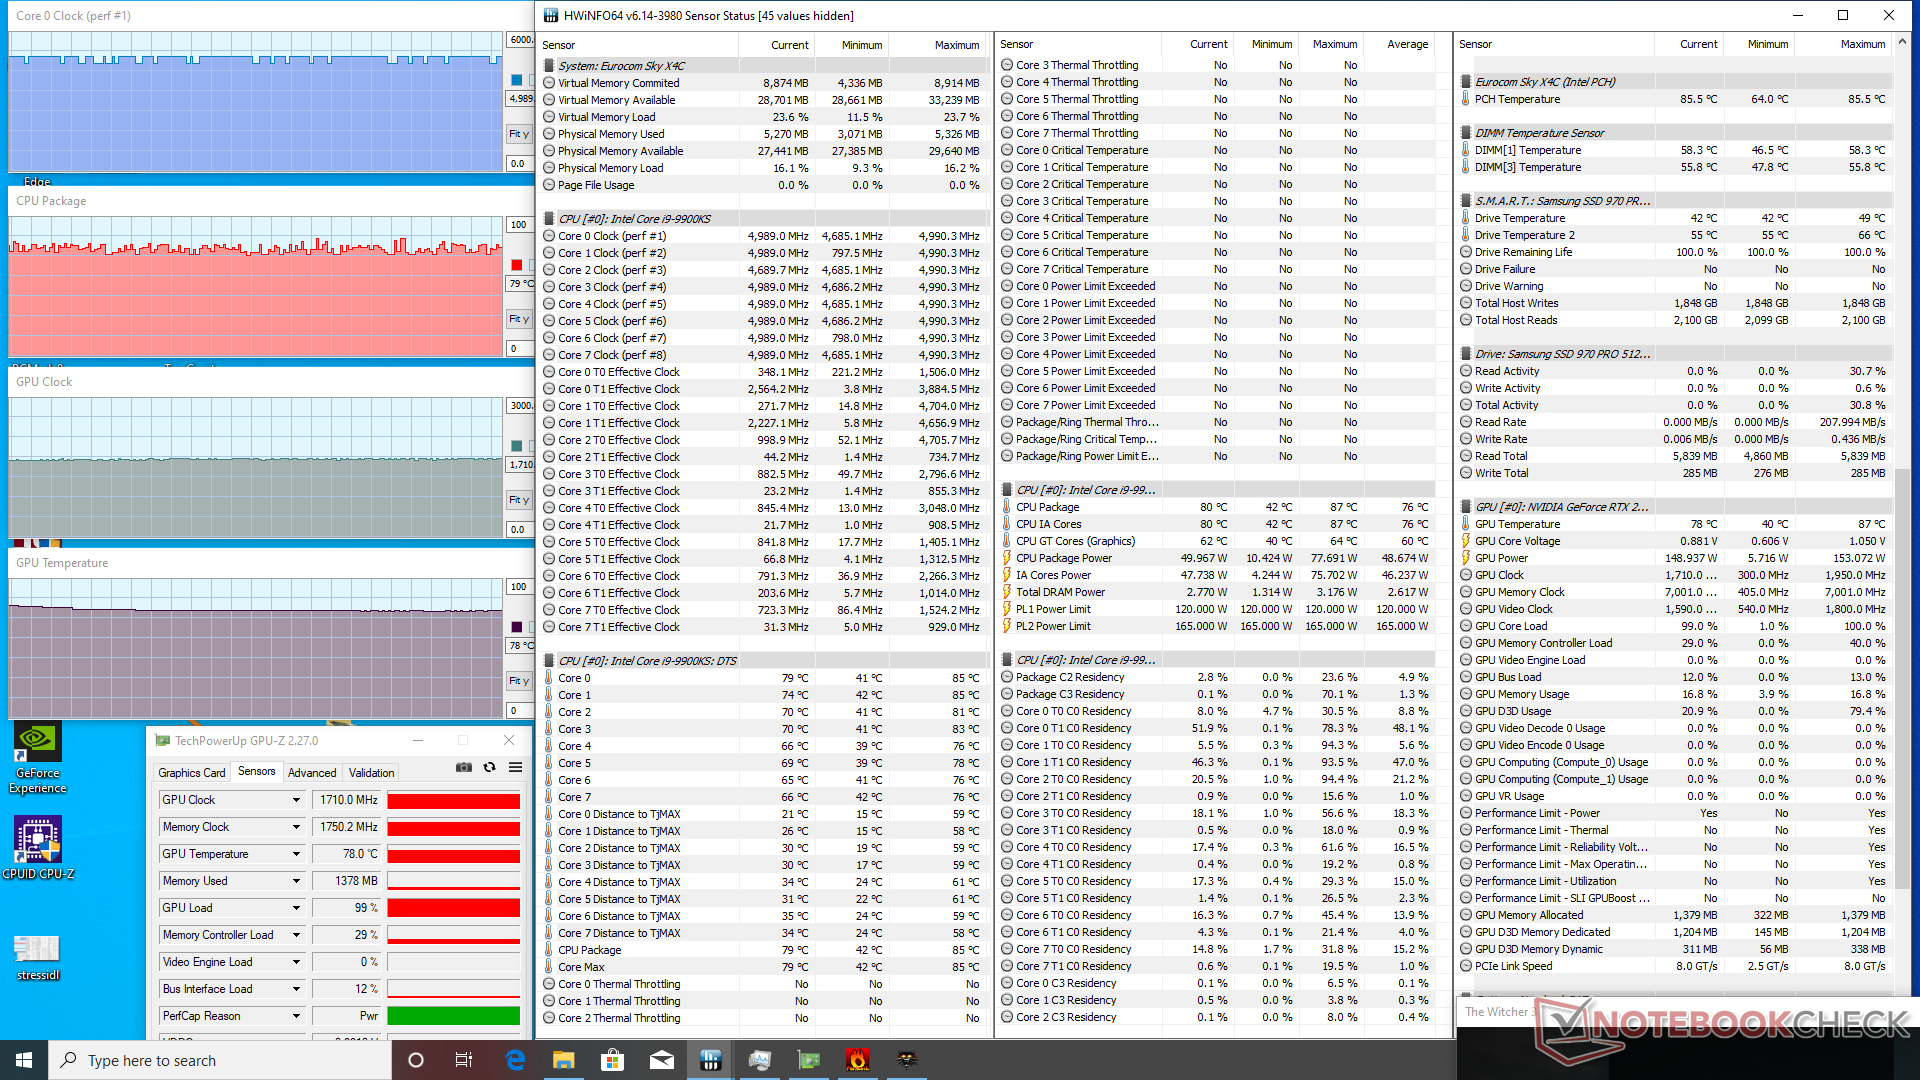Open Microsoft Store from taskbar
The image size is (1920, 1080).
point(612,1060)
